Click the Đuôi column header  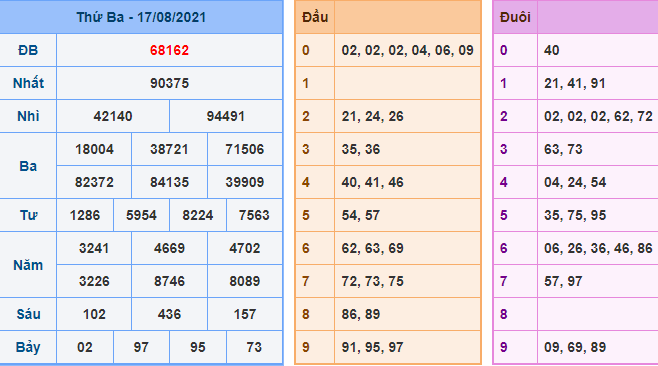pyautogui.click(x=515, y=17)
